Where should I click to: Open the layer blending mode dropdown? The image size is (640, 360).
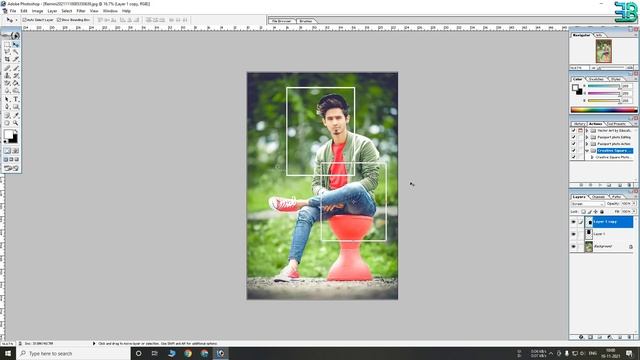click(587, 204)
